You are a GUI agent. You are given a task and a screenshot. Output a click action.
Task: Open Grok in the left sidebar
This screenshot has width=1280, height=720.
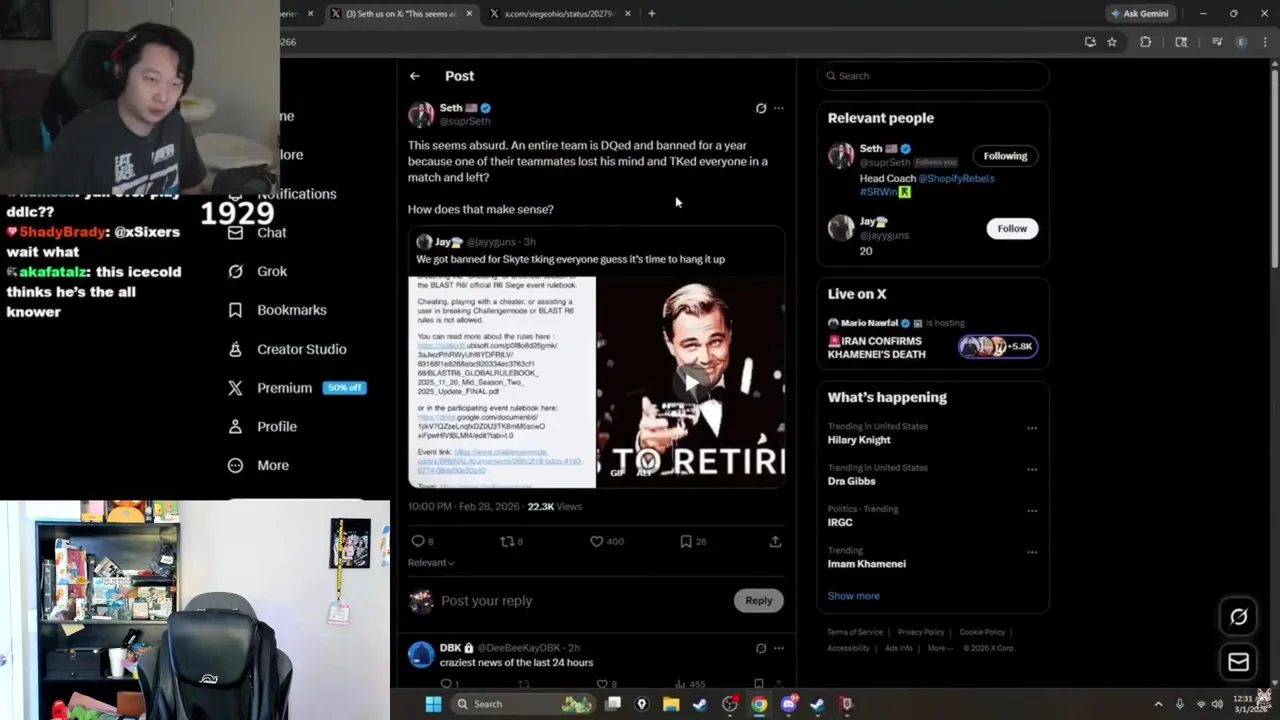point(257,271)
